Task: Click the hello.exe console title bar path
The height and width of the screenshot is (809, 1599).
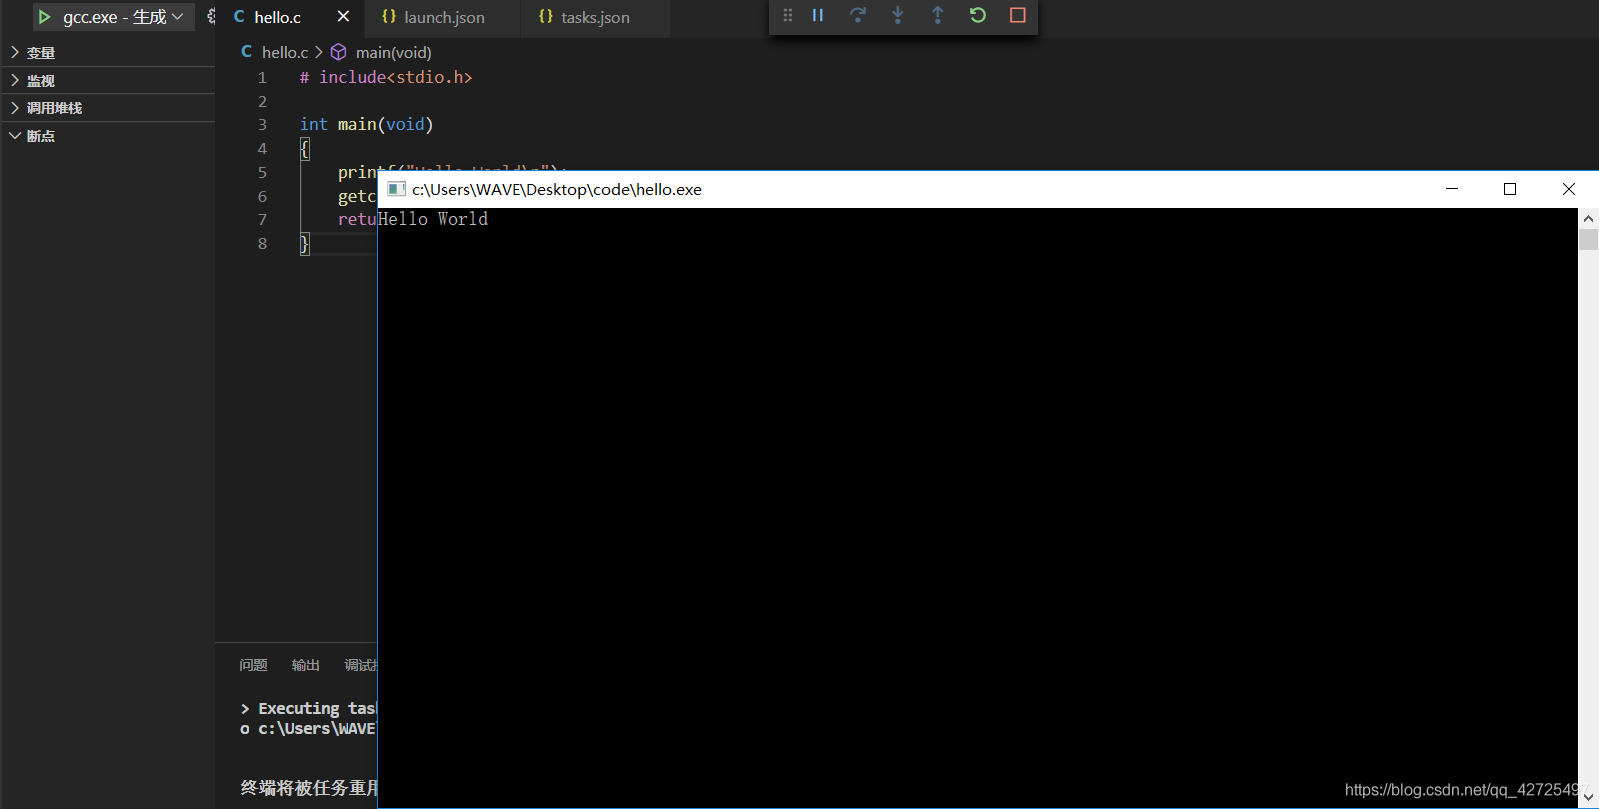Action: (x=557, y=189)
